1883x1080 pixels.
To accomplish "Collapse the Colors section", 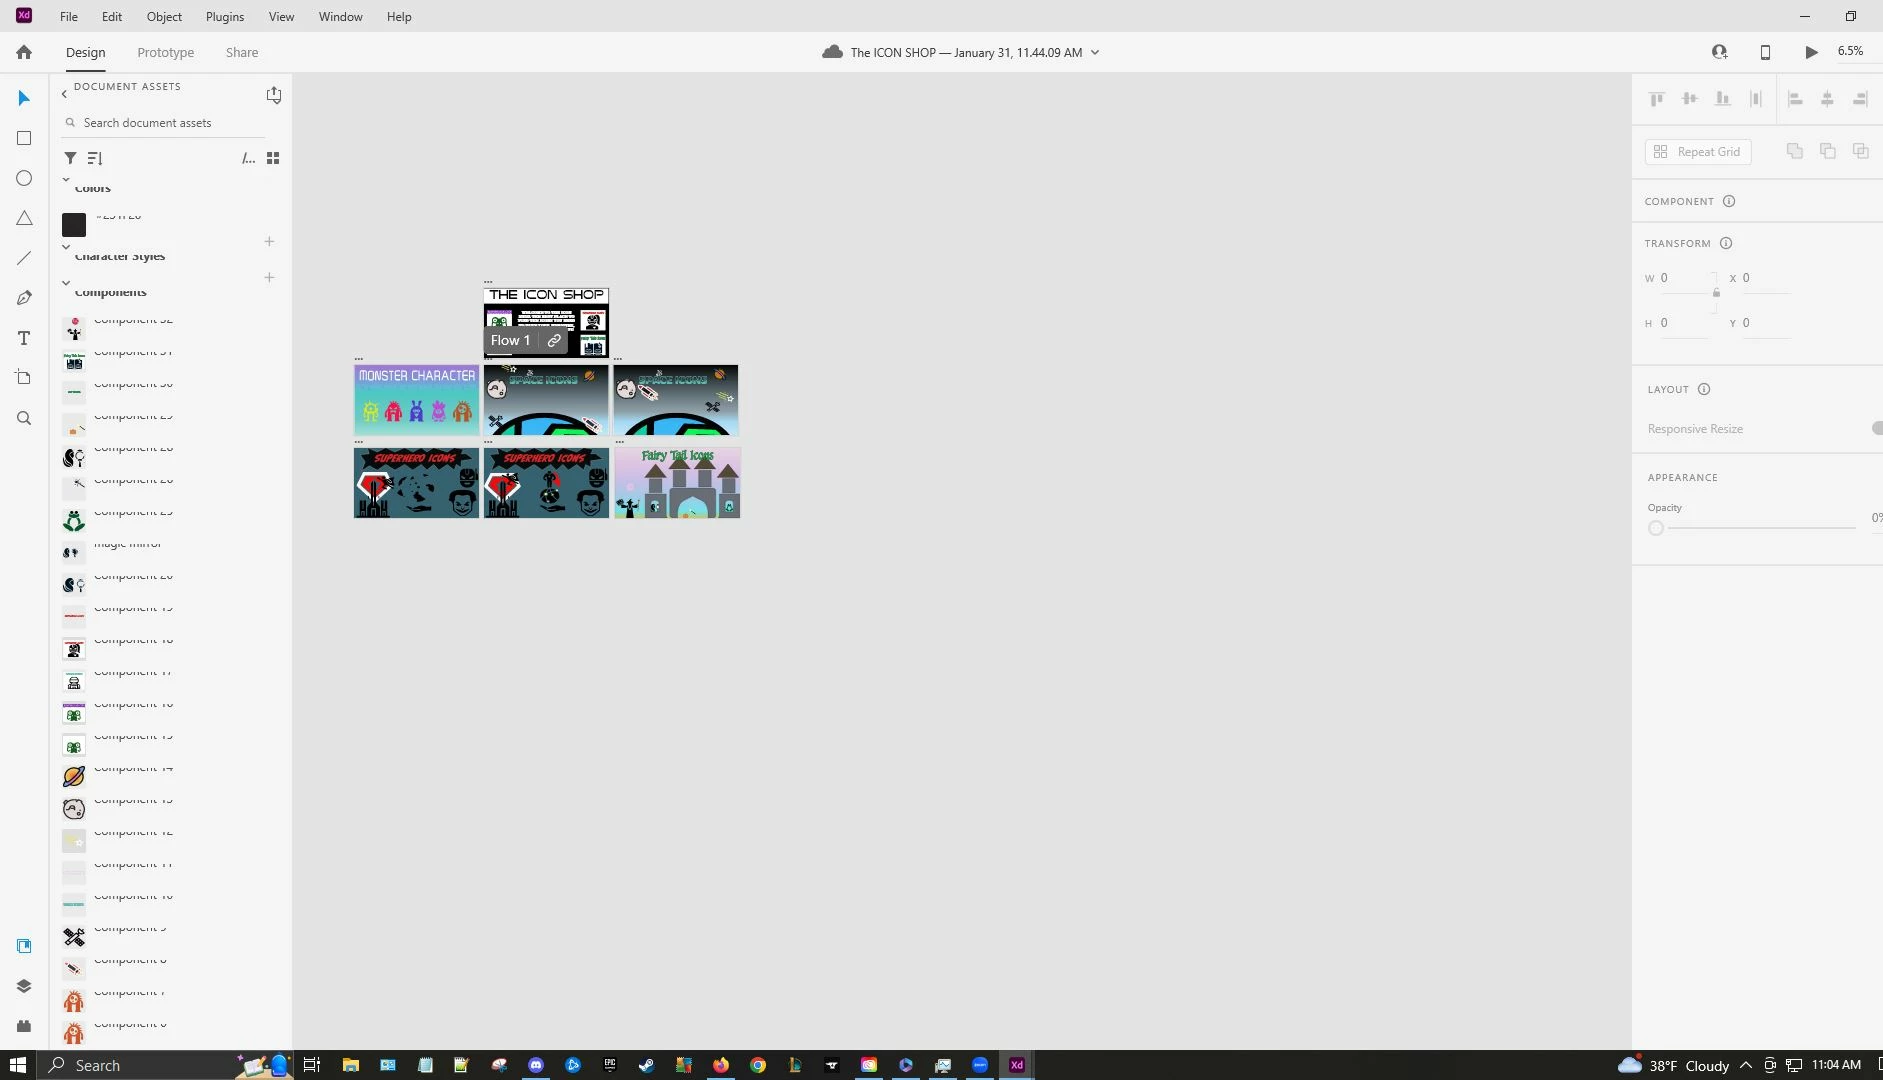I will [66, 181].
